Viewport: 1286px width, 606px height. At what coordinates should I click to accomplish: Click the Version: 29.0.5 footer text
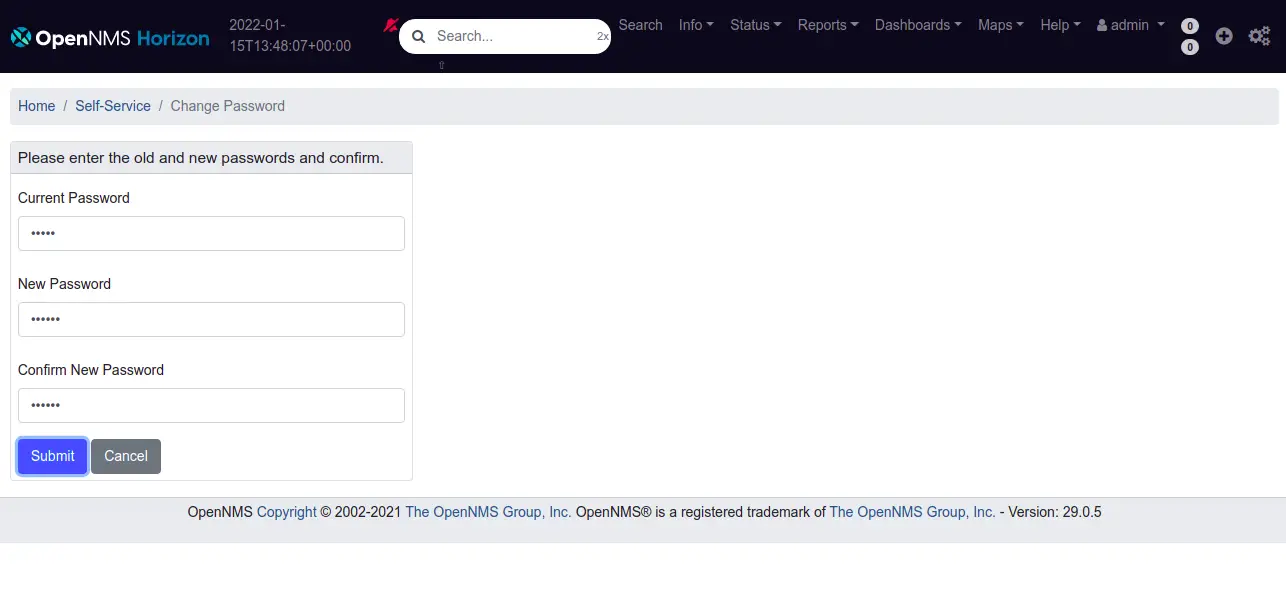tap(1055, 512)
